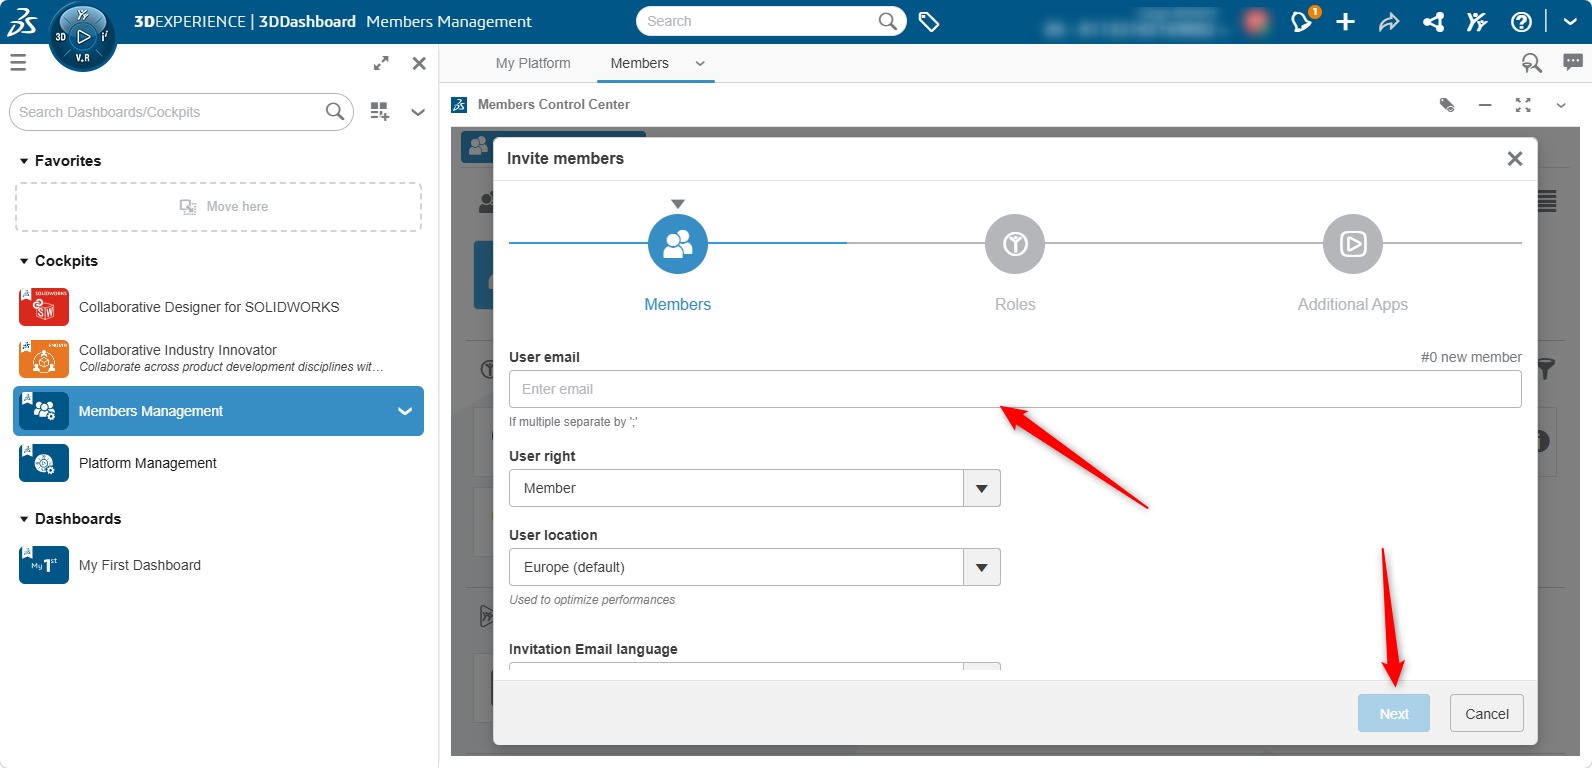1592x768 pixels.
Task: Click the Members Control Center tag icon
Action: tap(1446, 104)
